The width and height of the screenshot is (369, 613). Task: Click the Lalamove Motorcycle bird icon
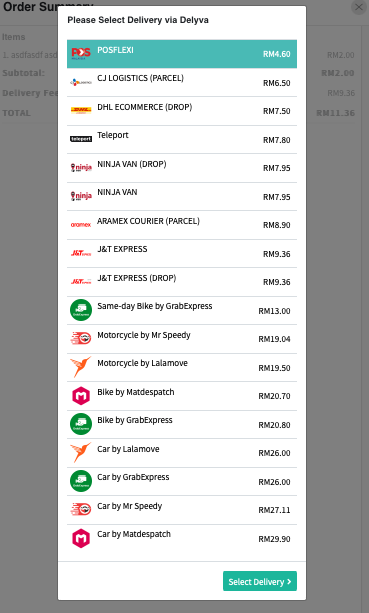coord(81,367)
